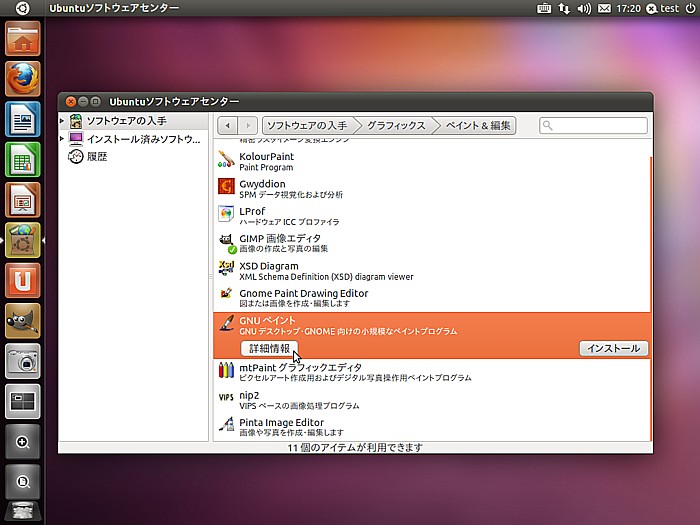Go back with the left arrow button

pos(228,125)
